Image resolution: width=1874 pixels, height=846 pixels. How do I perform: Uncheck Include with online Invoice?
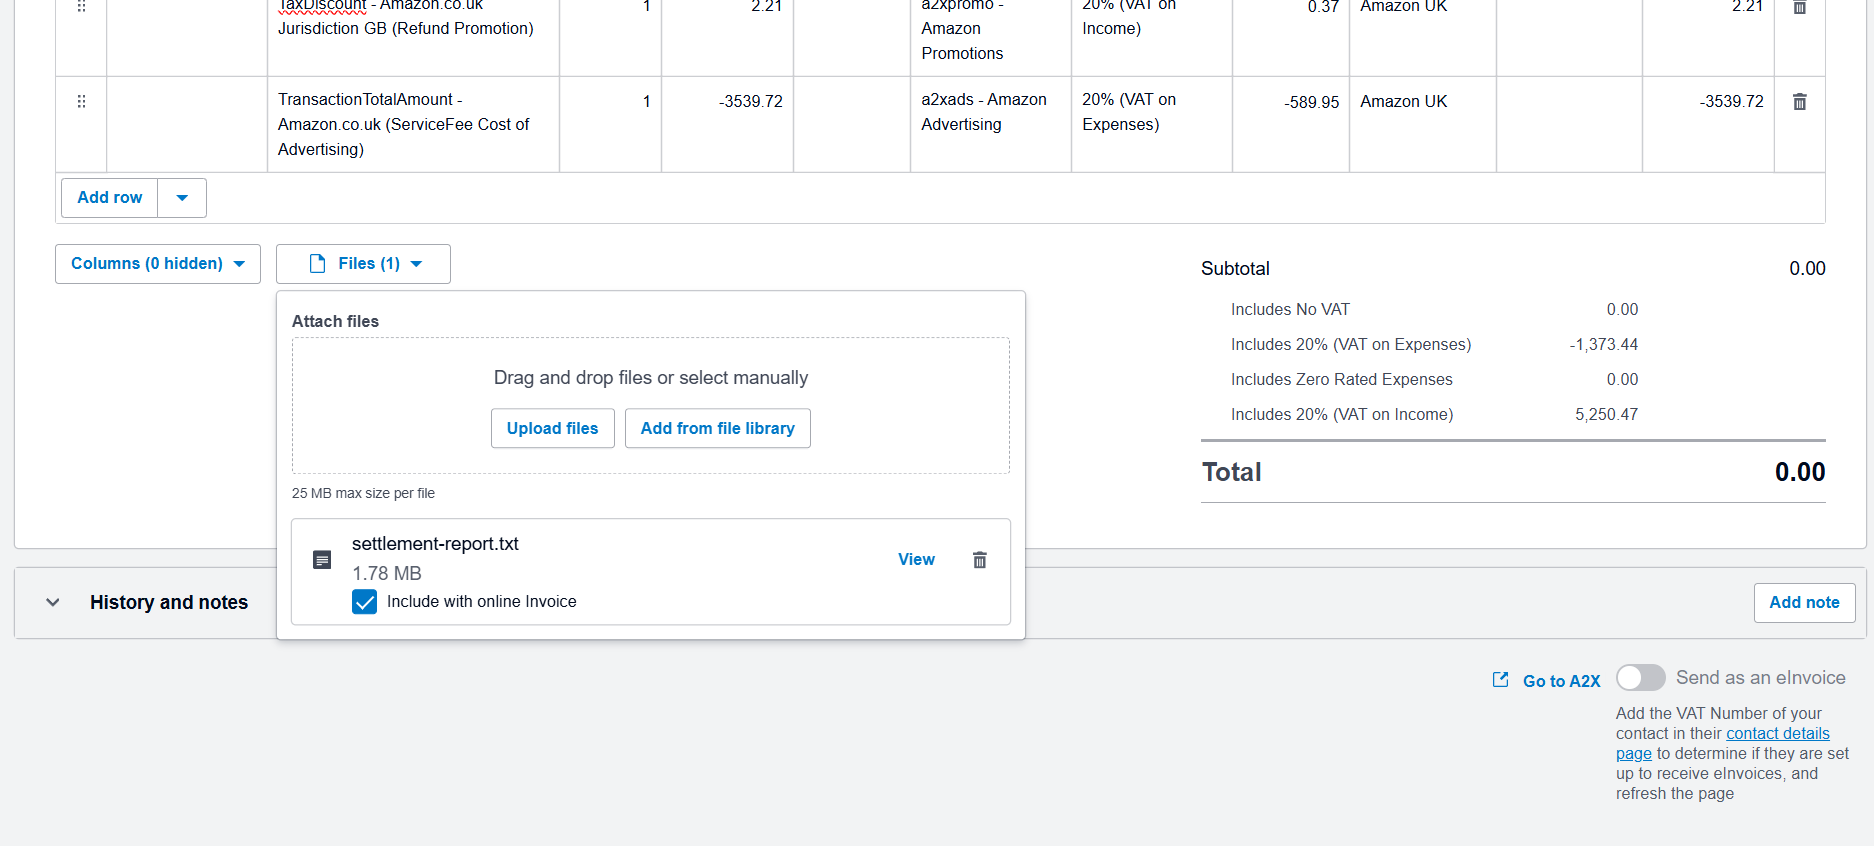pos(364,601)
